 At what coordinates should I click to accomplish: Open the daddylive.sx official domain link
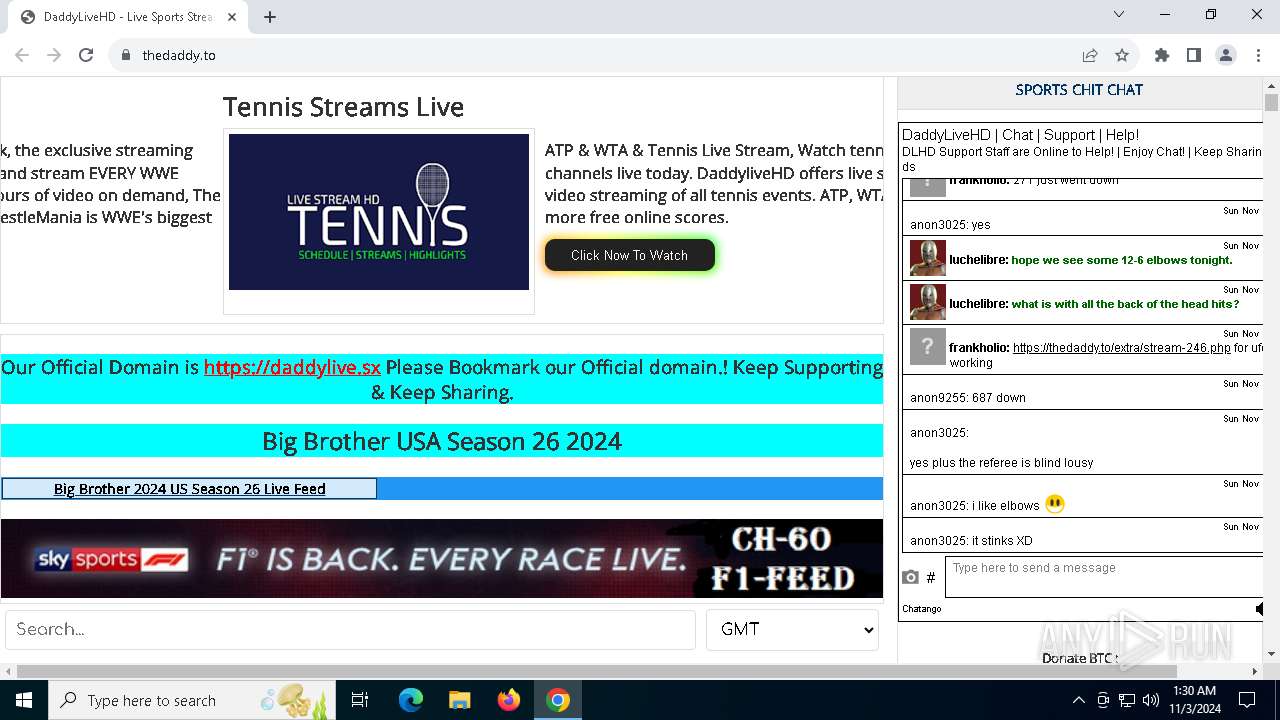coord(292,367)
